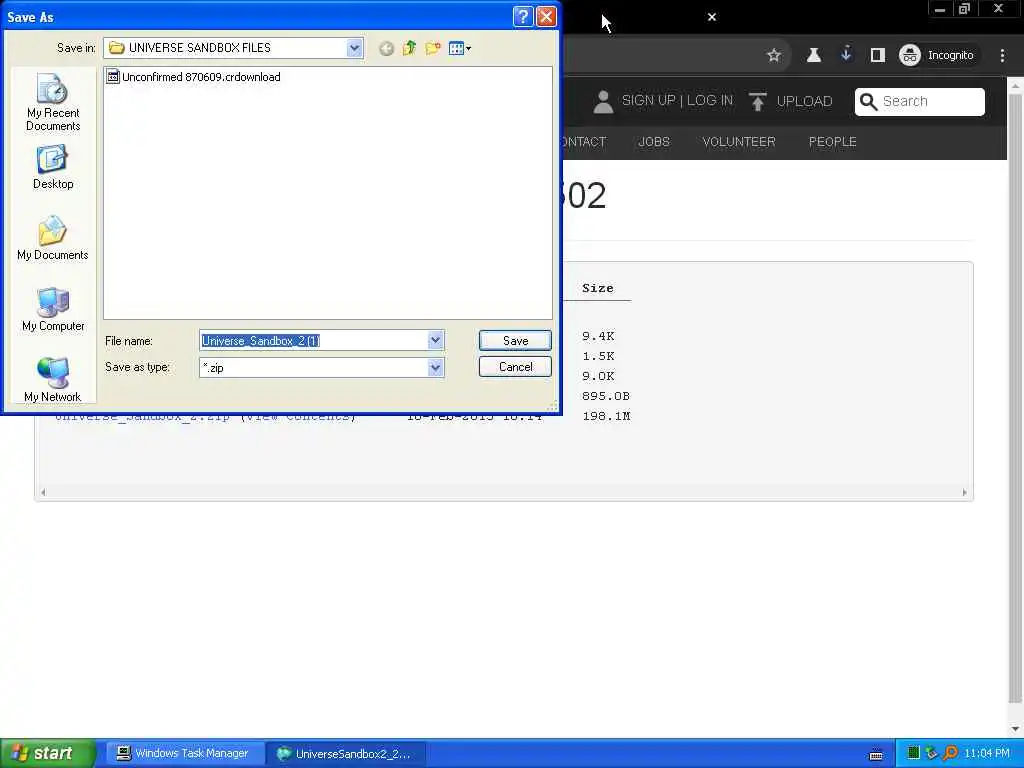The width and height of the screenshot is (1024, 768).
Task: Bookmark this page with star icon
Action: (x=774, y=56)
